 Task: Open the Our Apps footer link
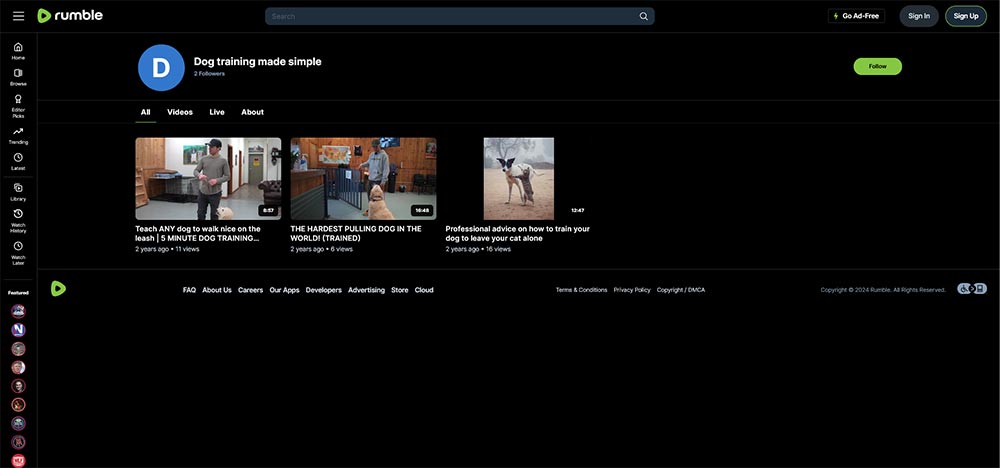284,290
